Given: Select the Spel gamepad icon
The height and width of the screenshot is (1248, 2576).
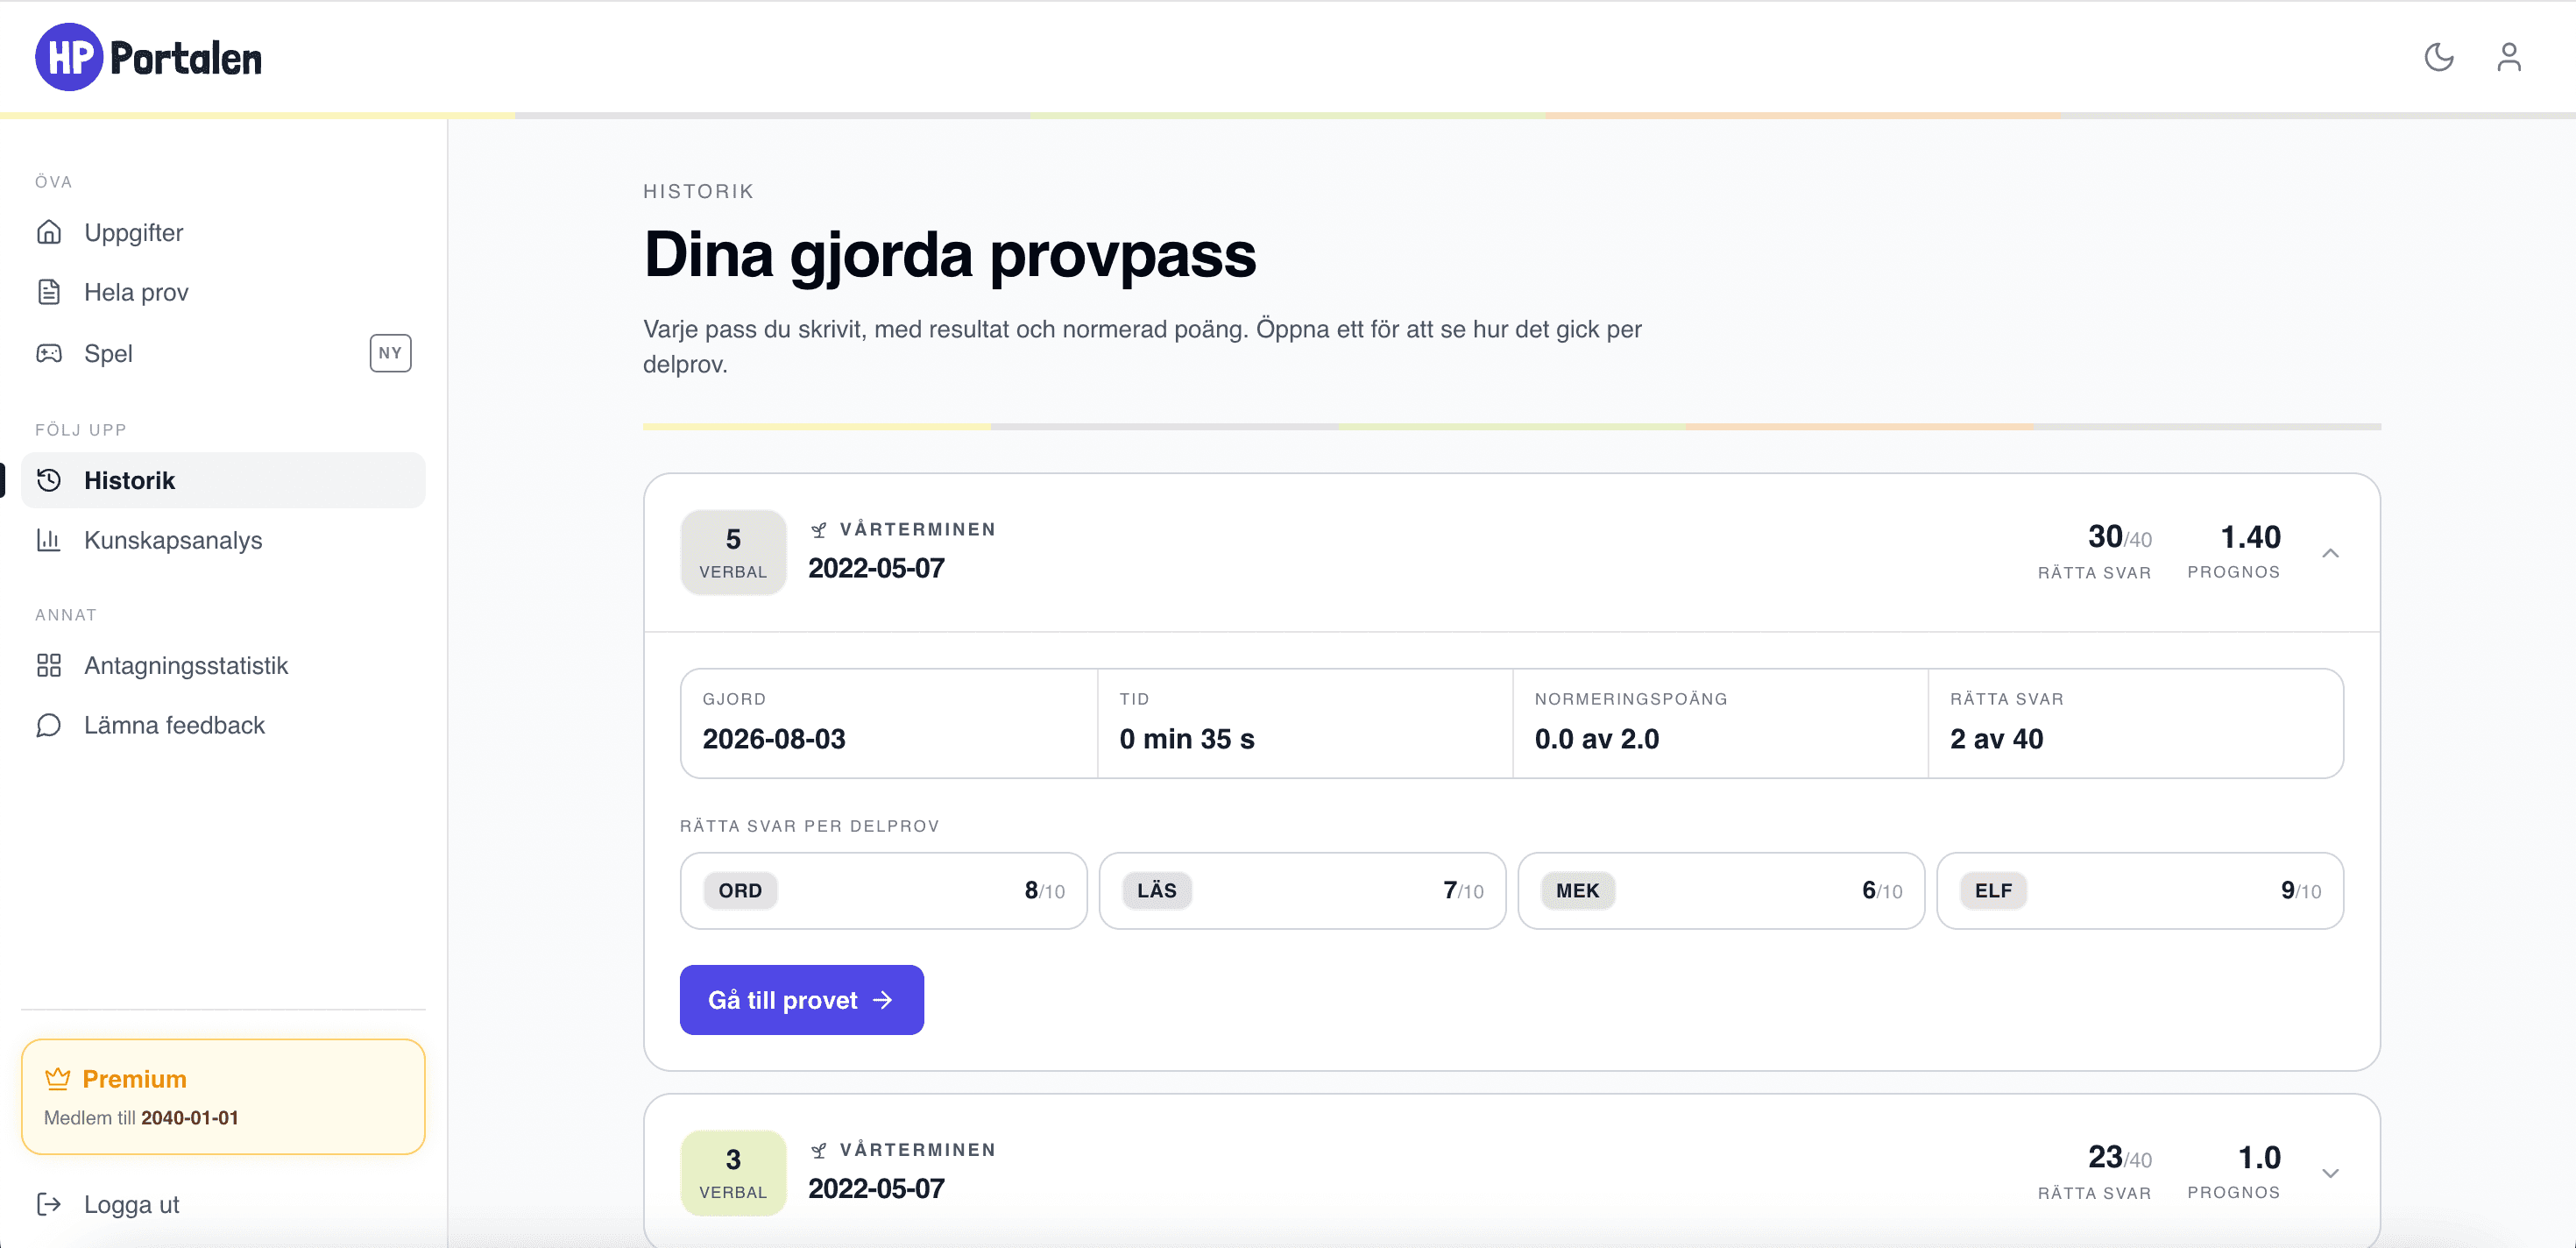Looking at the screenshot, I should [x=49, y=353].
